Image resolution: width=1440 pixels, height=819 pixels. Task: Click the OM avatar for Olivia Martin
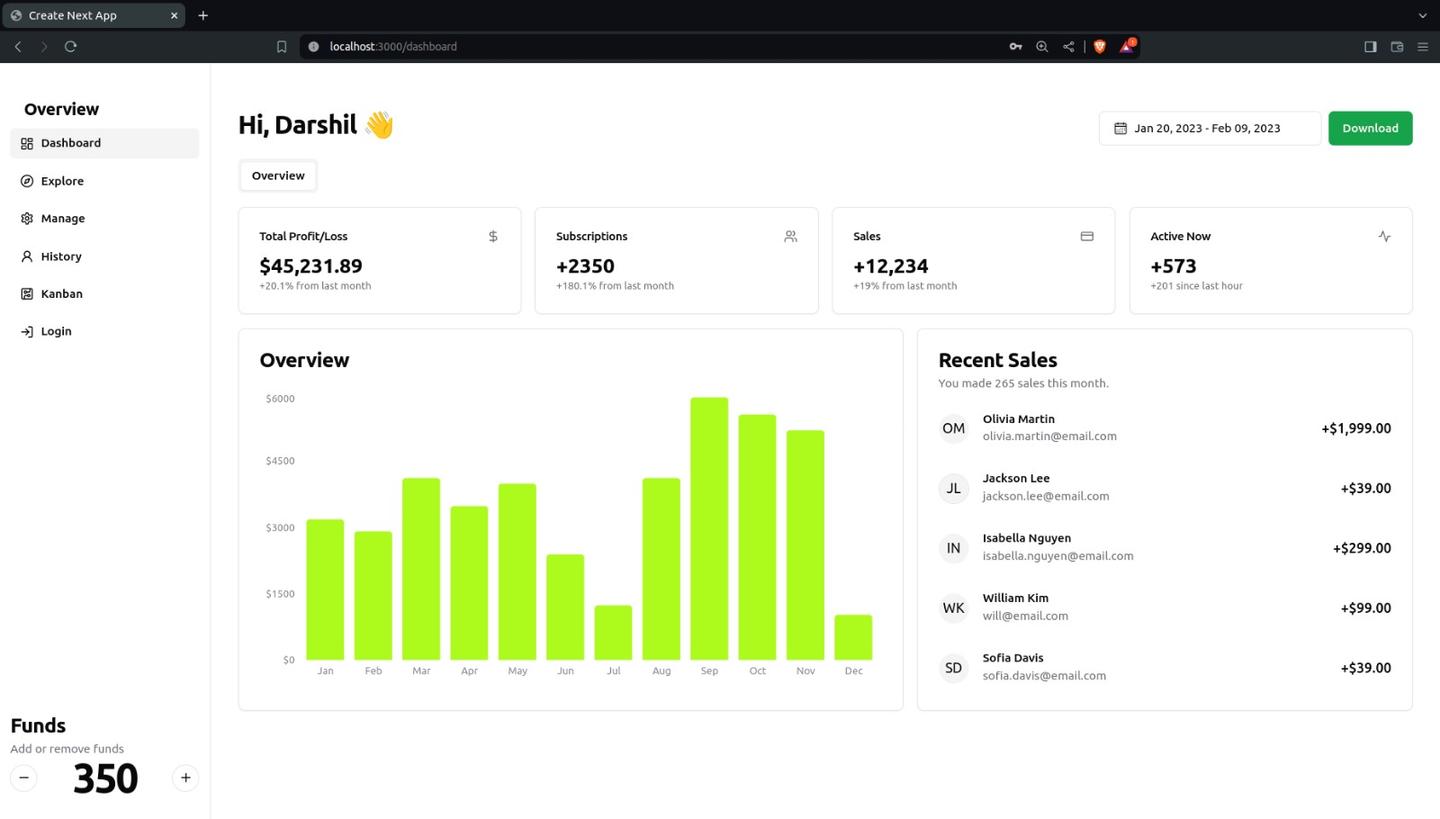(x=954, y=428)
